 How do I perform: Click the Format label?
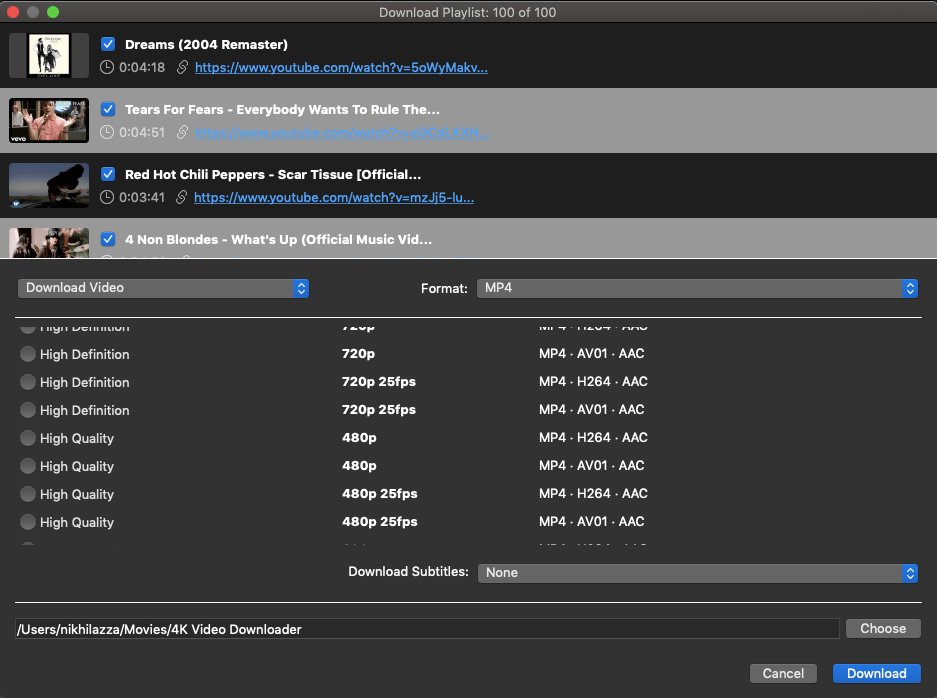(x=444, y=289)
